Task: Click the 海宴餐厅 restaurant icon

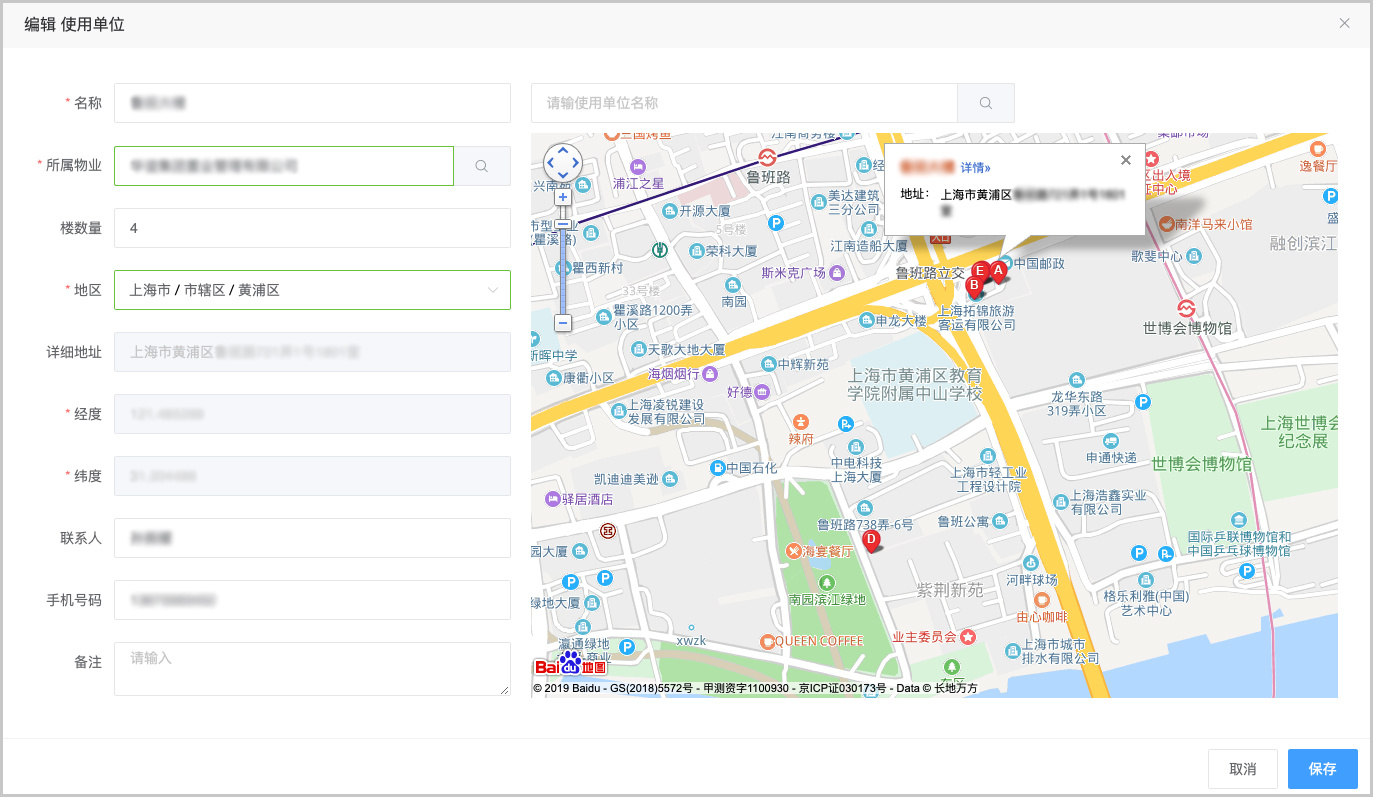Action: (794, 551)
